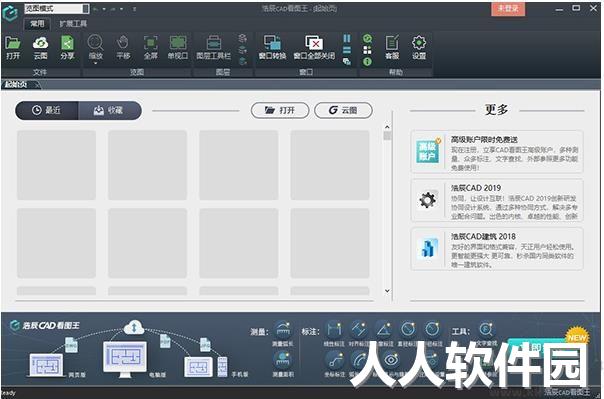This screenshot has width=604, height=399.
Task: Click the 打开 button on the start page
Action: [x=280, y=111]
